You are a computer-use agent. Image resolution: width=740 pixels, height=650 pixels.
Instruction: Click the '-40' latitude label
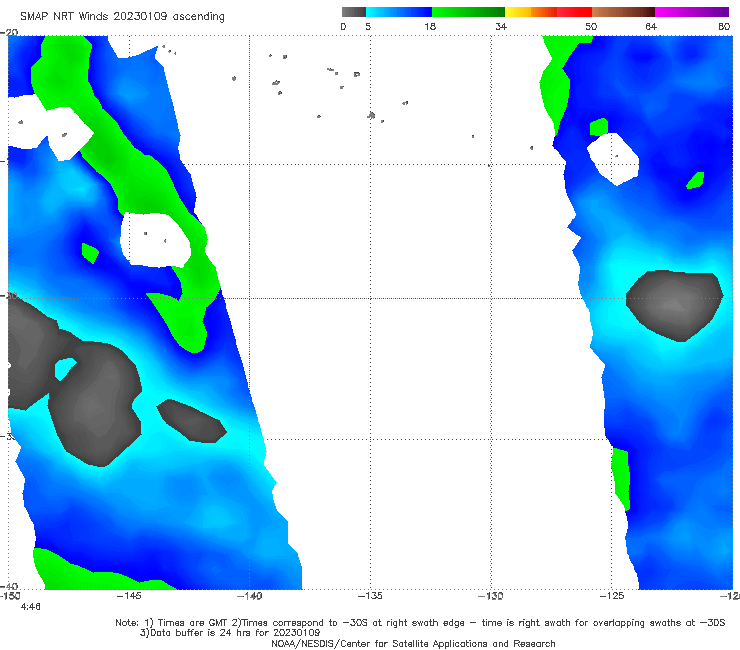[9, 586]
